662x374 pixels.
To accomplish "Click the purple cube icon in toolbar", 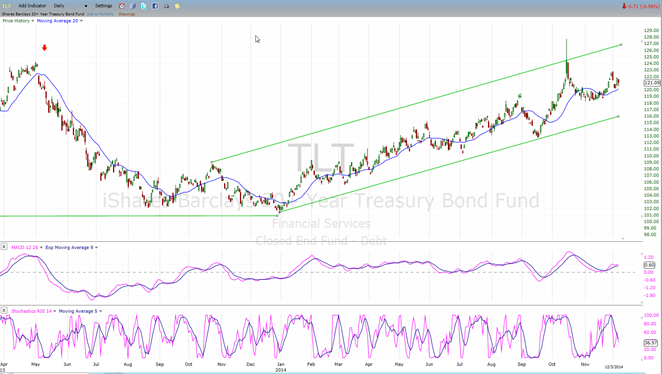I will click(133, 6).
